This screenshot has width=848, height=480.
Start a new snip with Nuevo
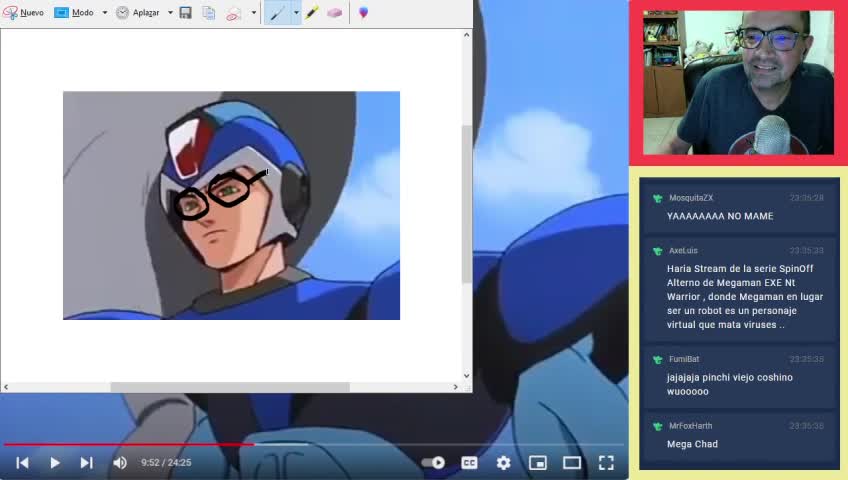(x=23, y=12)
